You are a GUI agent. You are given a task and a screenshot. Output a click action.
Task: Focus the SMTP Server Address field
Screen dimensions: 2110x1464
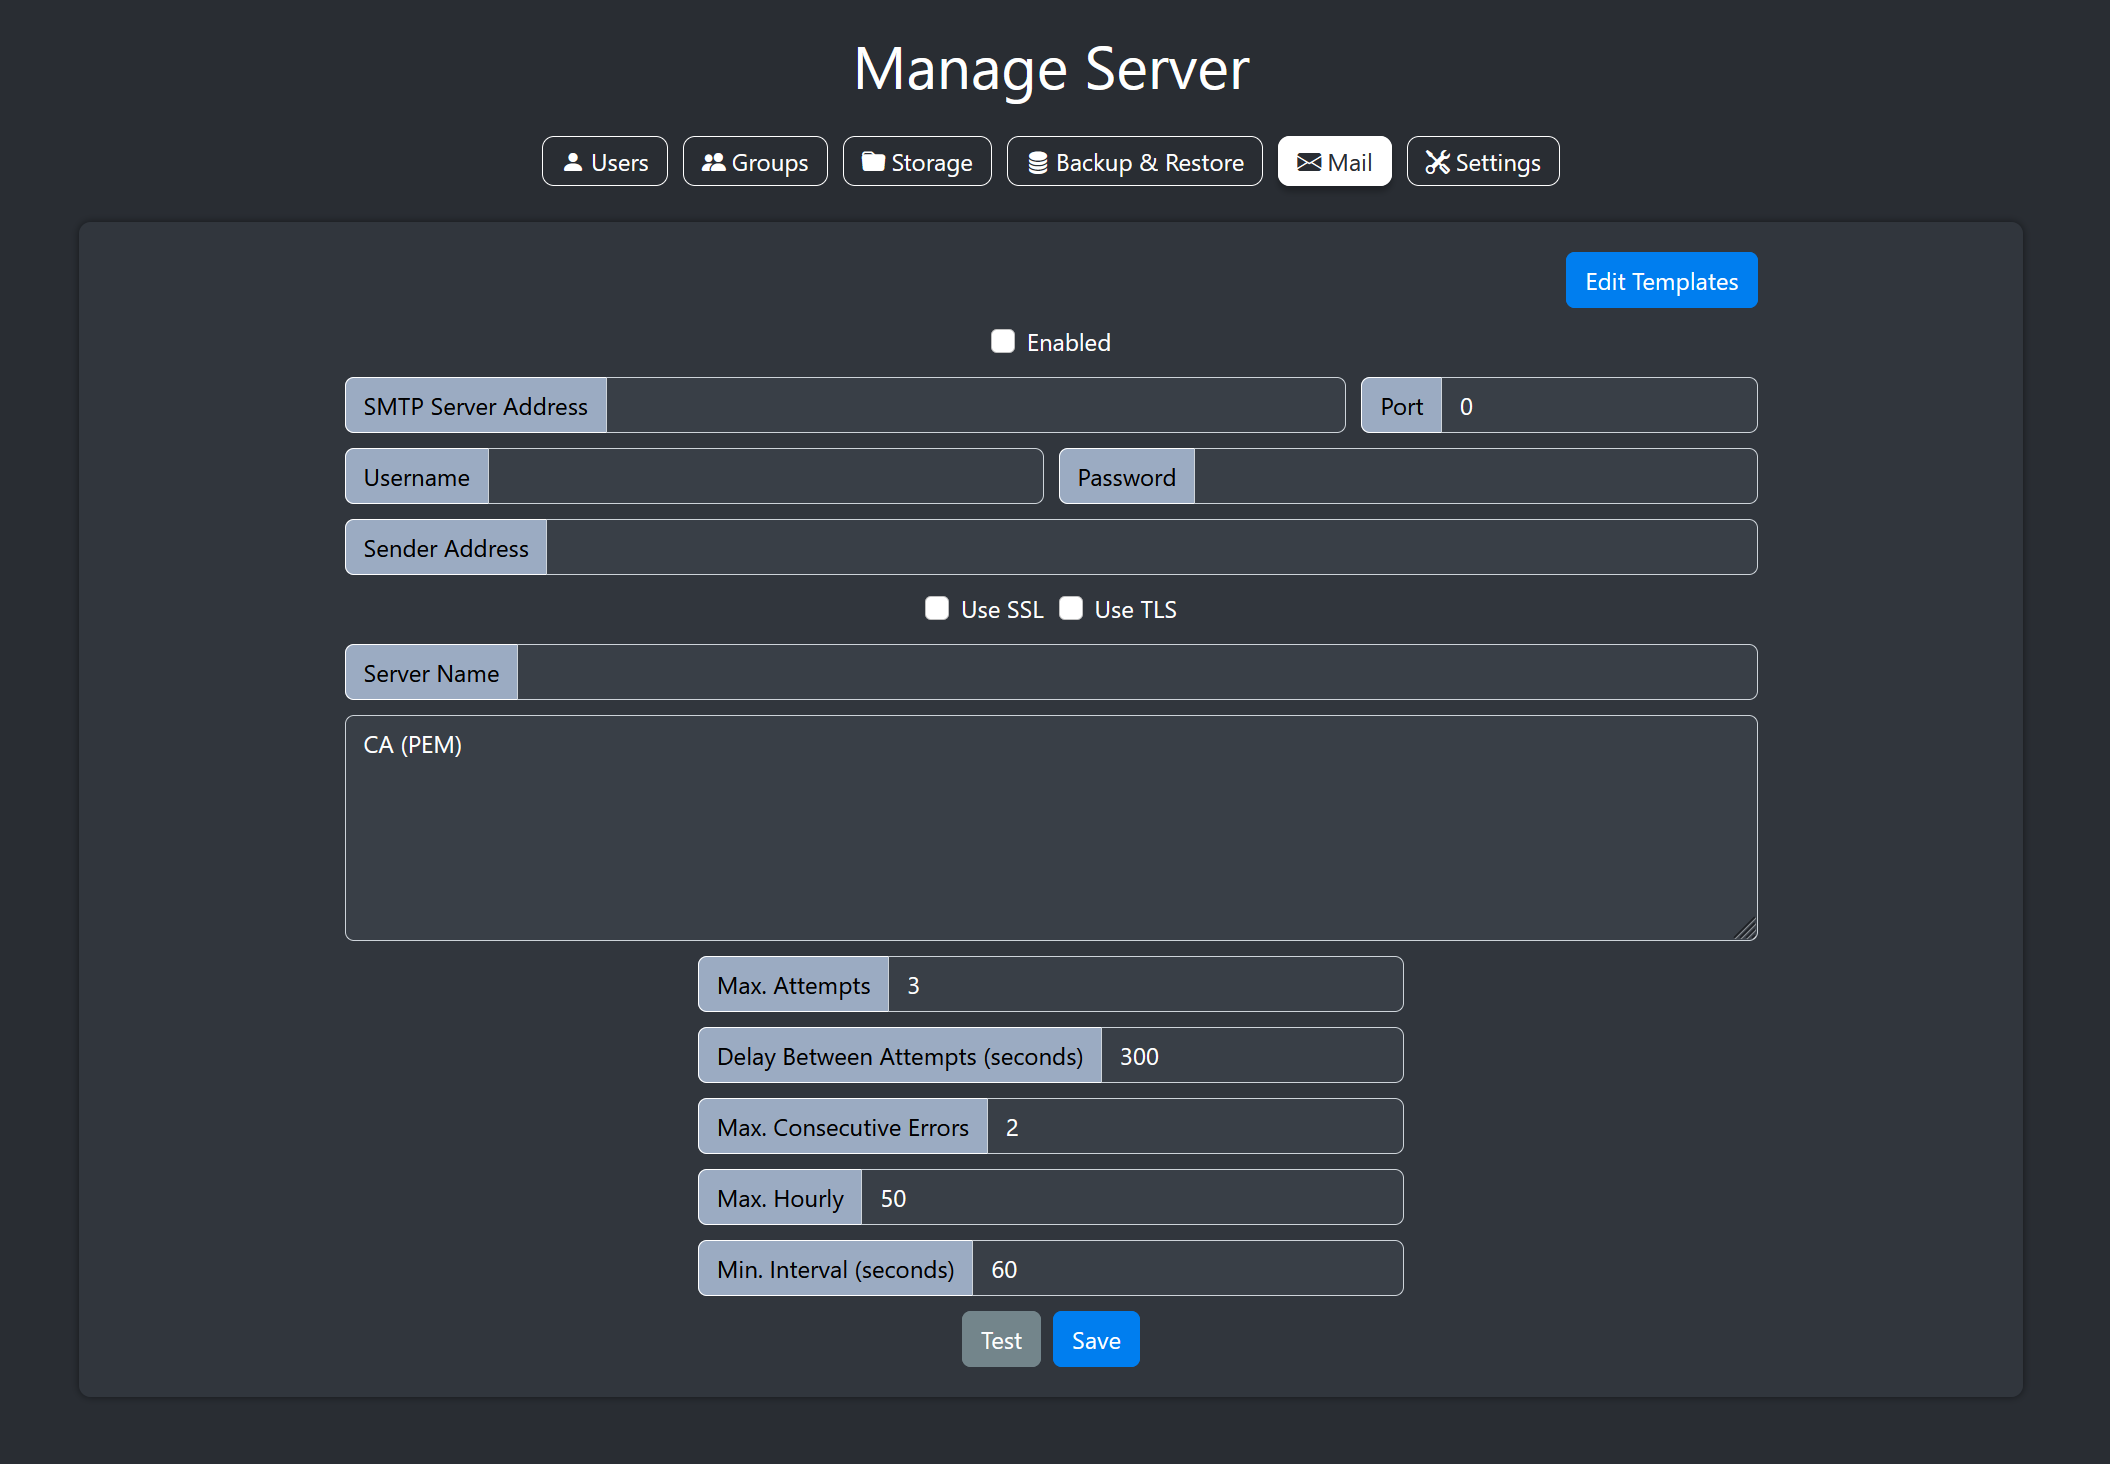(975, 406)
